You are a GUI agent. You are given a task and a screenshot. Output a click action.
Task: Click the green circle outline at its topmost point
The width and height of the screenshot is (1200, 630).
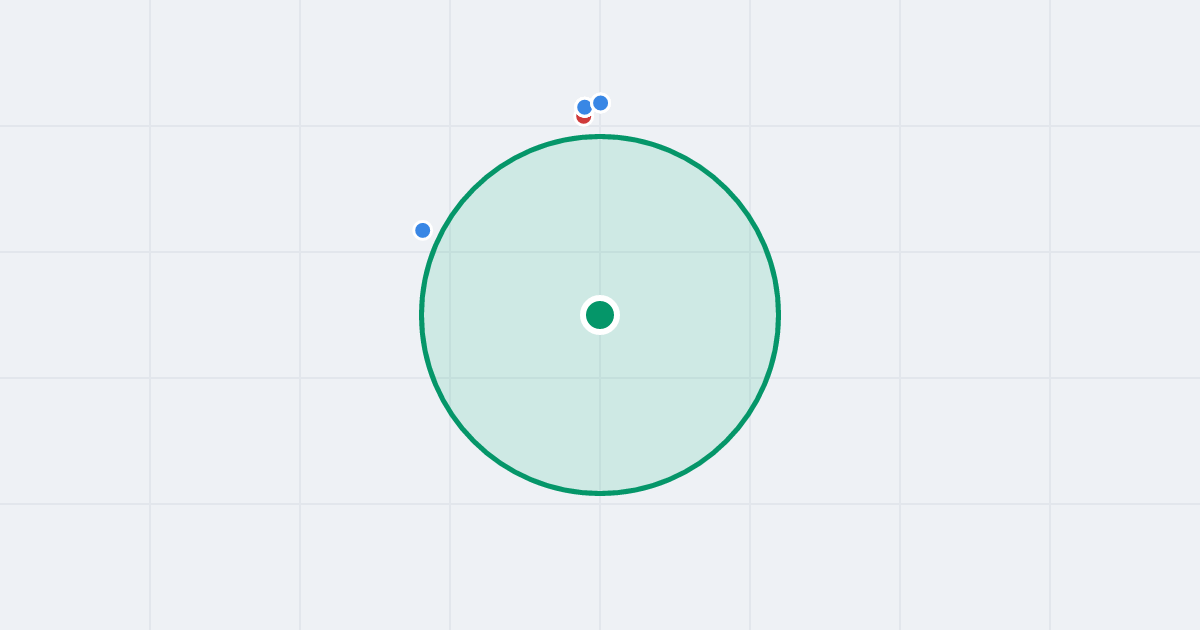pos(600,137)
